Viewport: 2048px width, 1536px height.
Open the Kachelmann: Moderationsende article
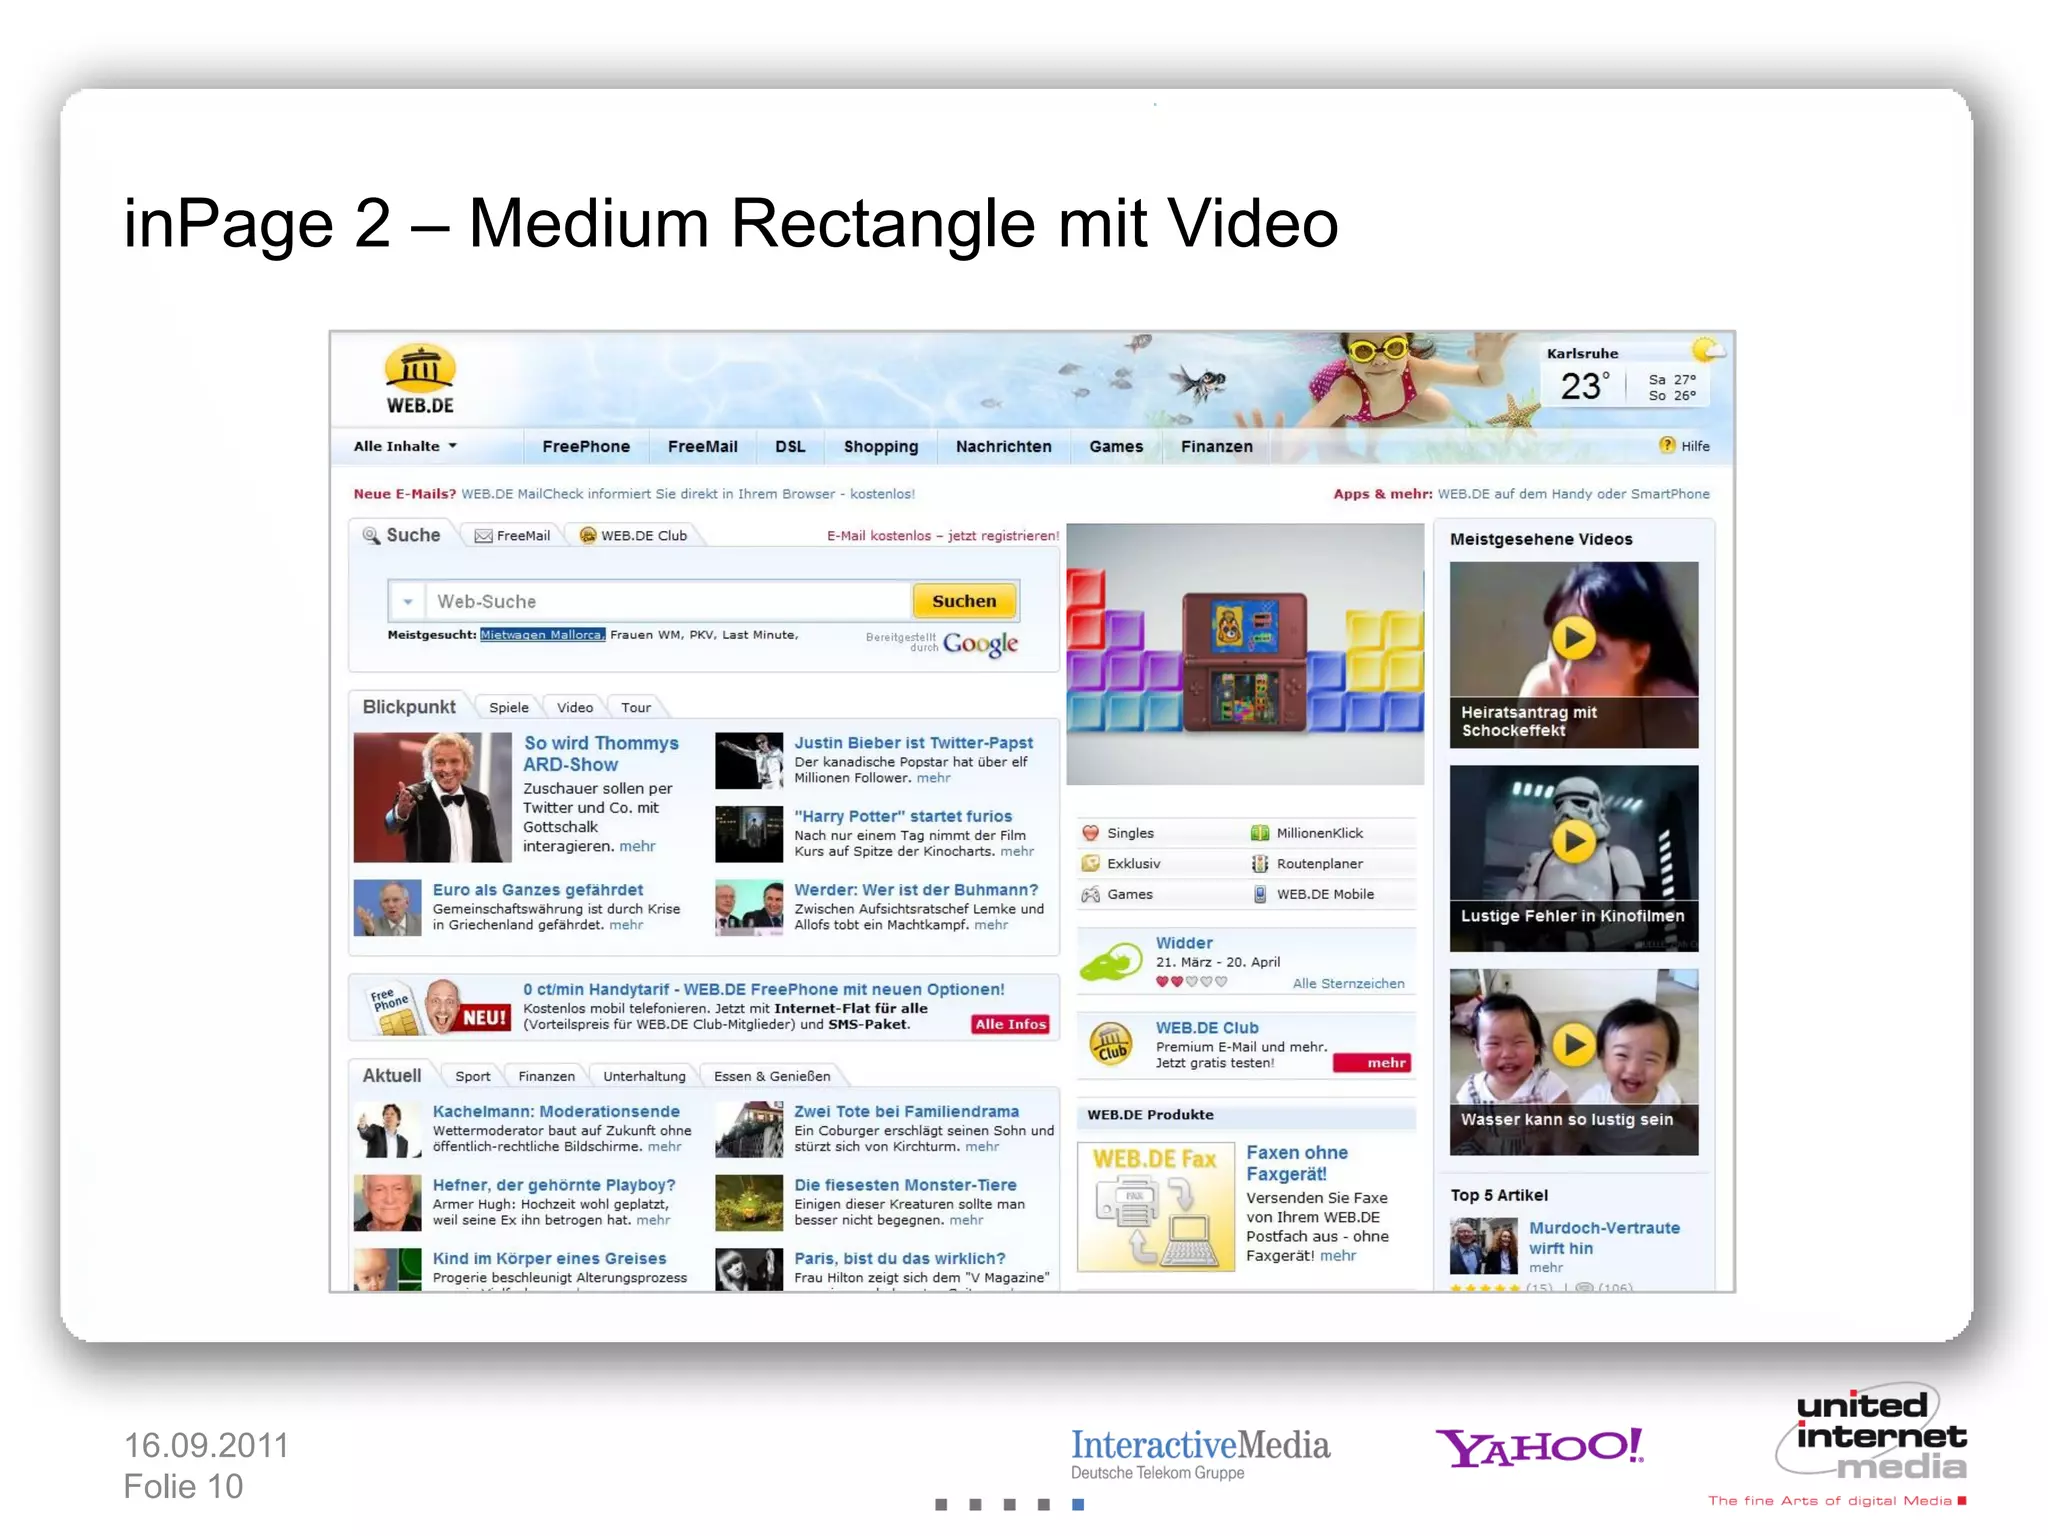(x=556, y=1111)
